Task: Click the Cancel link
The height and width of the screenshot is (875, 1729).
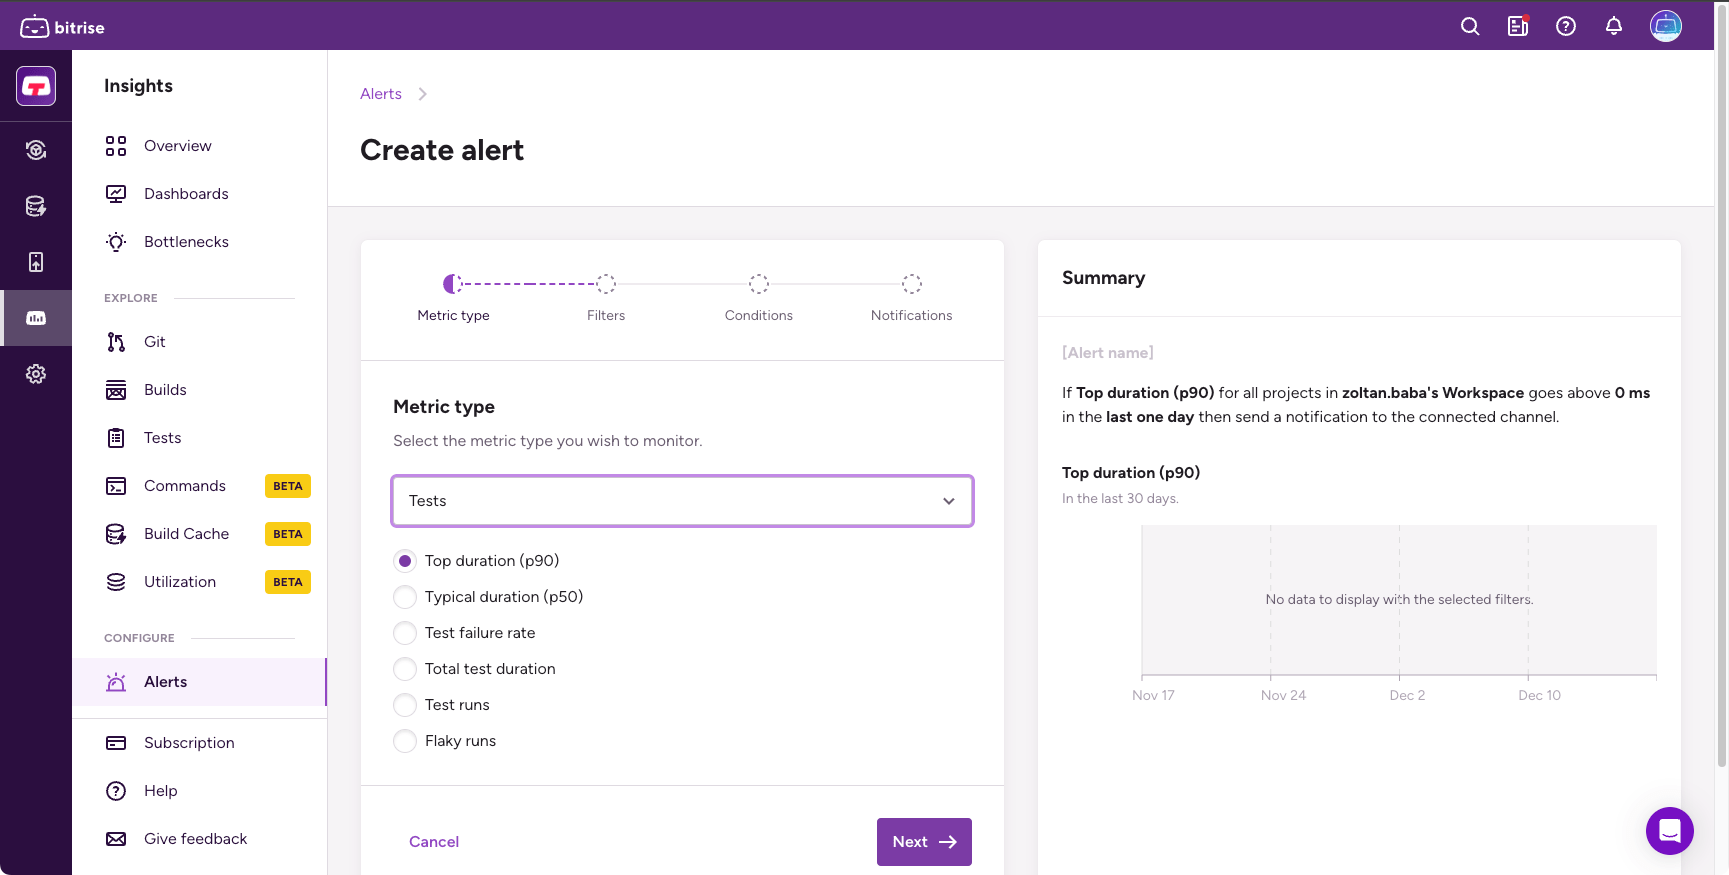Action: [x=434, y=842]
